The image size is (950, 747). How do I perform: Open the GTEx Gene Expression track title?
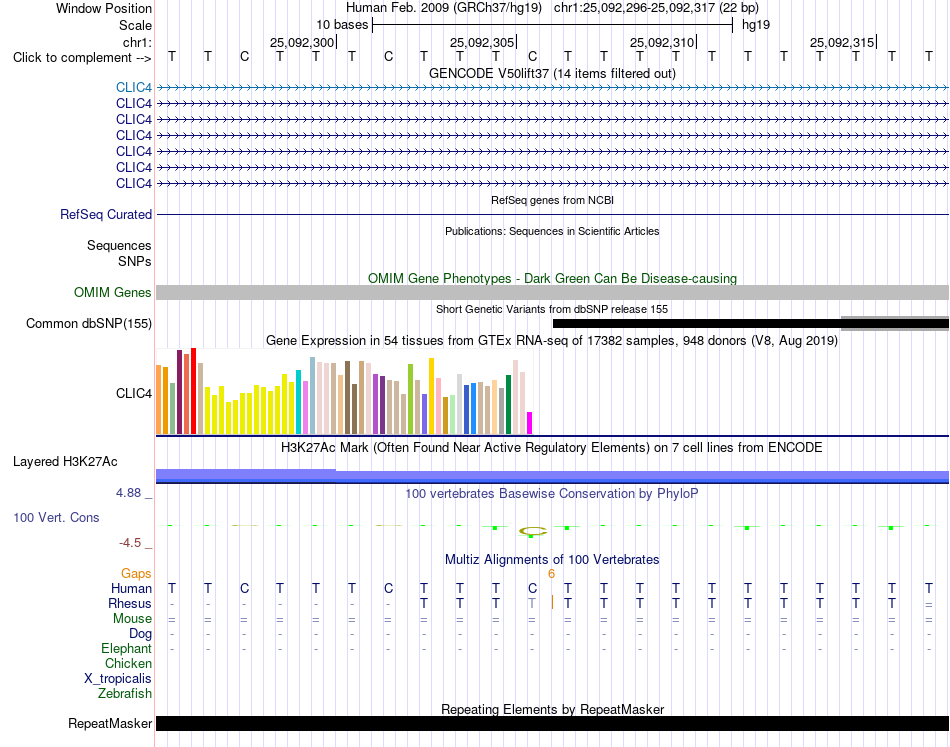(x=552, y=340)
